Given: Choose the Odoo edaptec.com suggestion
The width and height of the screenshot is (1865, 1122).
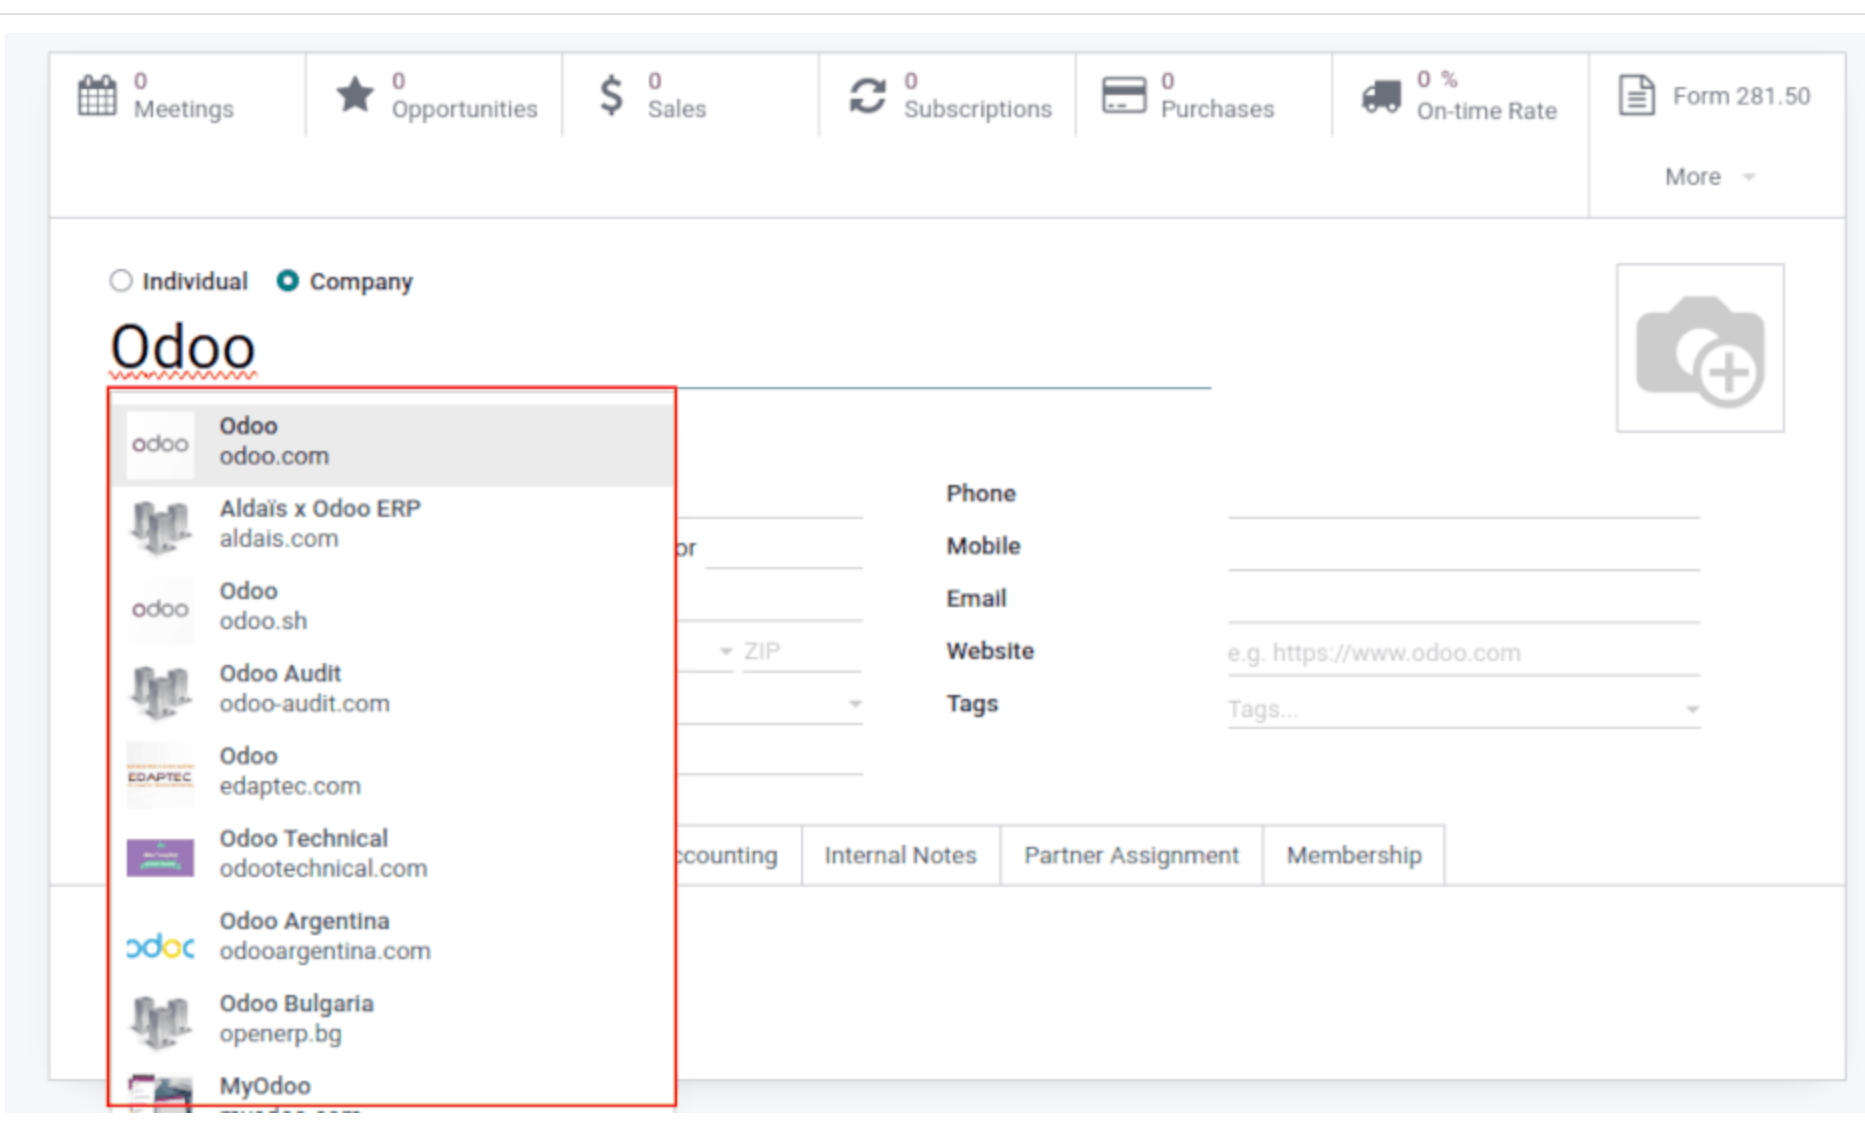Looking at the screenshot, I should pos(392,773).
